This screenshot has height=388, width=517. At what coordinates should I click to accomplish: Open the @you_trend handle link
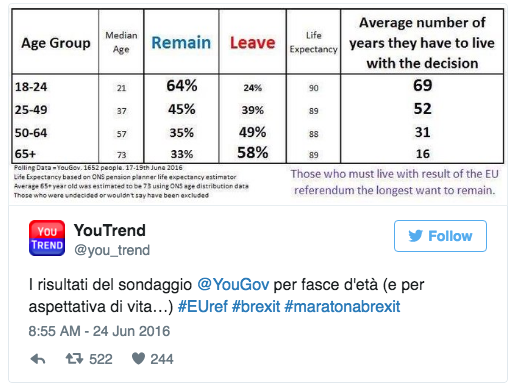[x=112, y=250]
